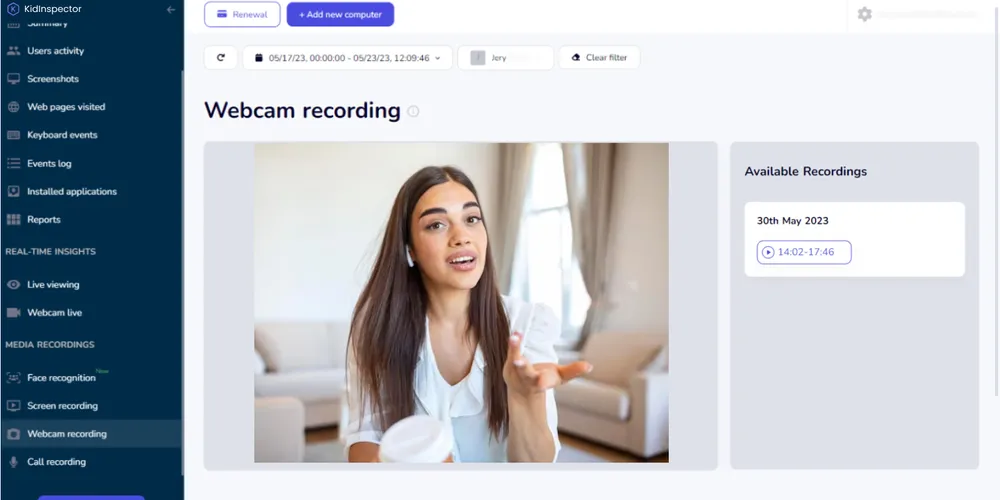Open the Jery user selector dropdown

click(505, 58)
